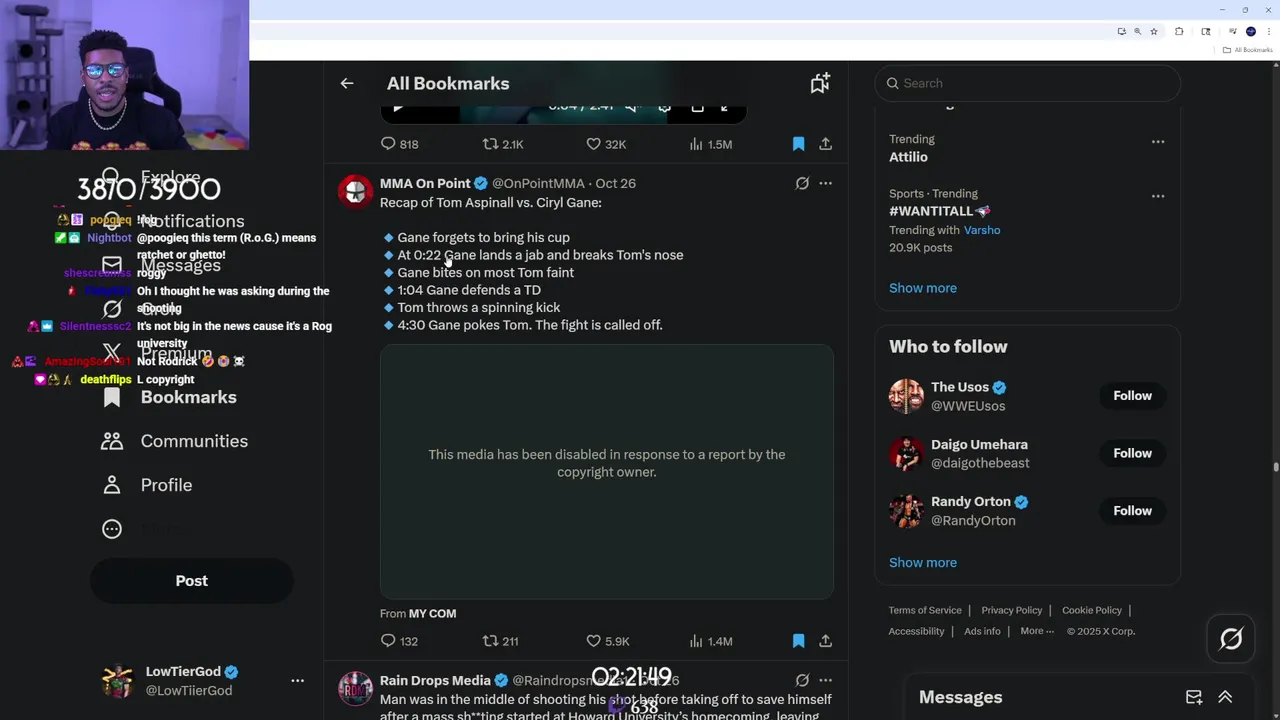This screenshot has width=1280, height=720.
Task: Repost the post with 2.1K reposts
Action: click(x=503, y=144)
